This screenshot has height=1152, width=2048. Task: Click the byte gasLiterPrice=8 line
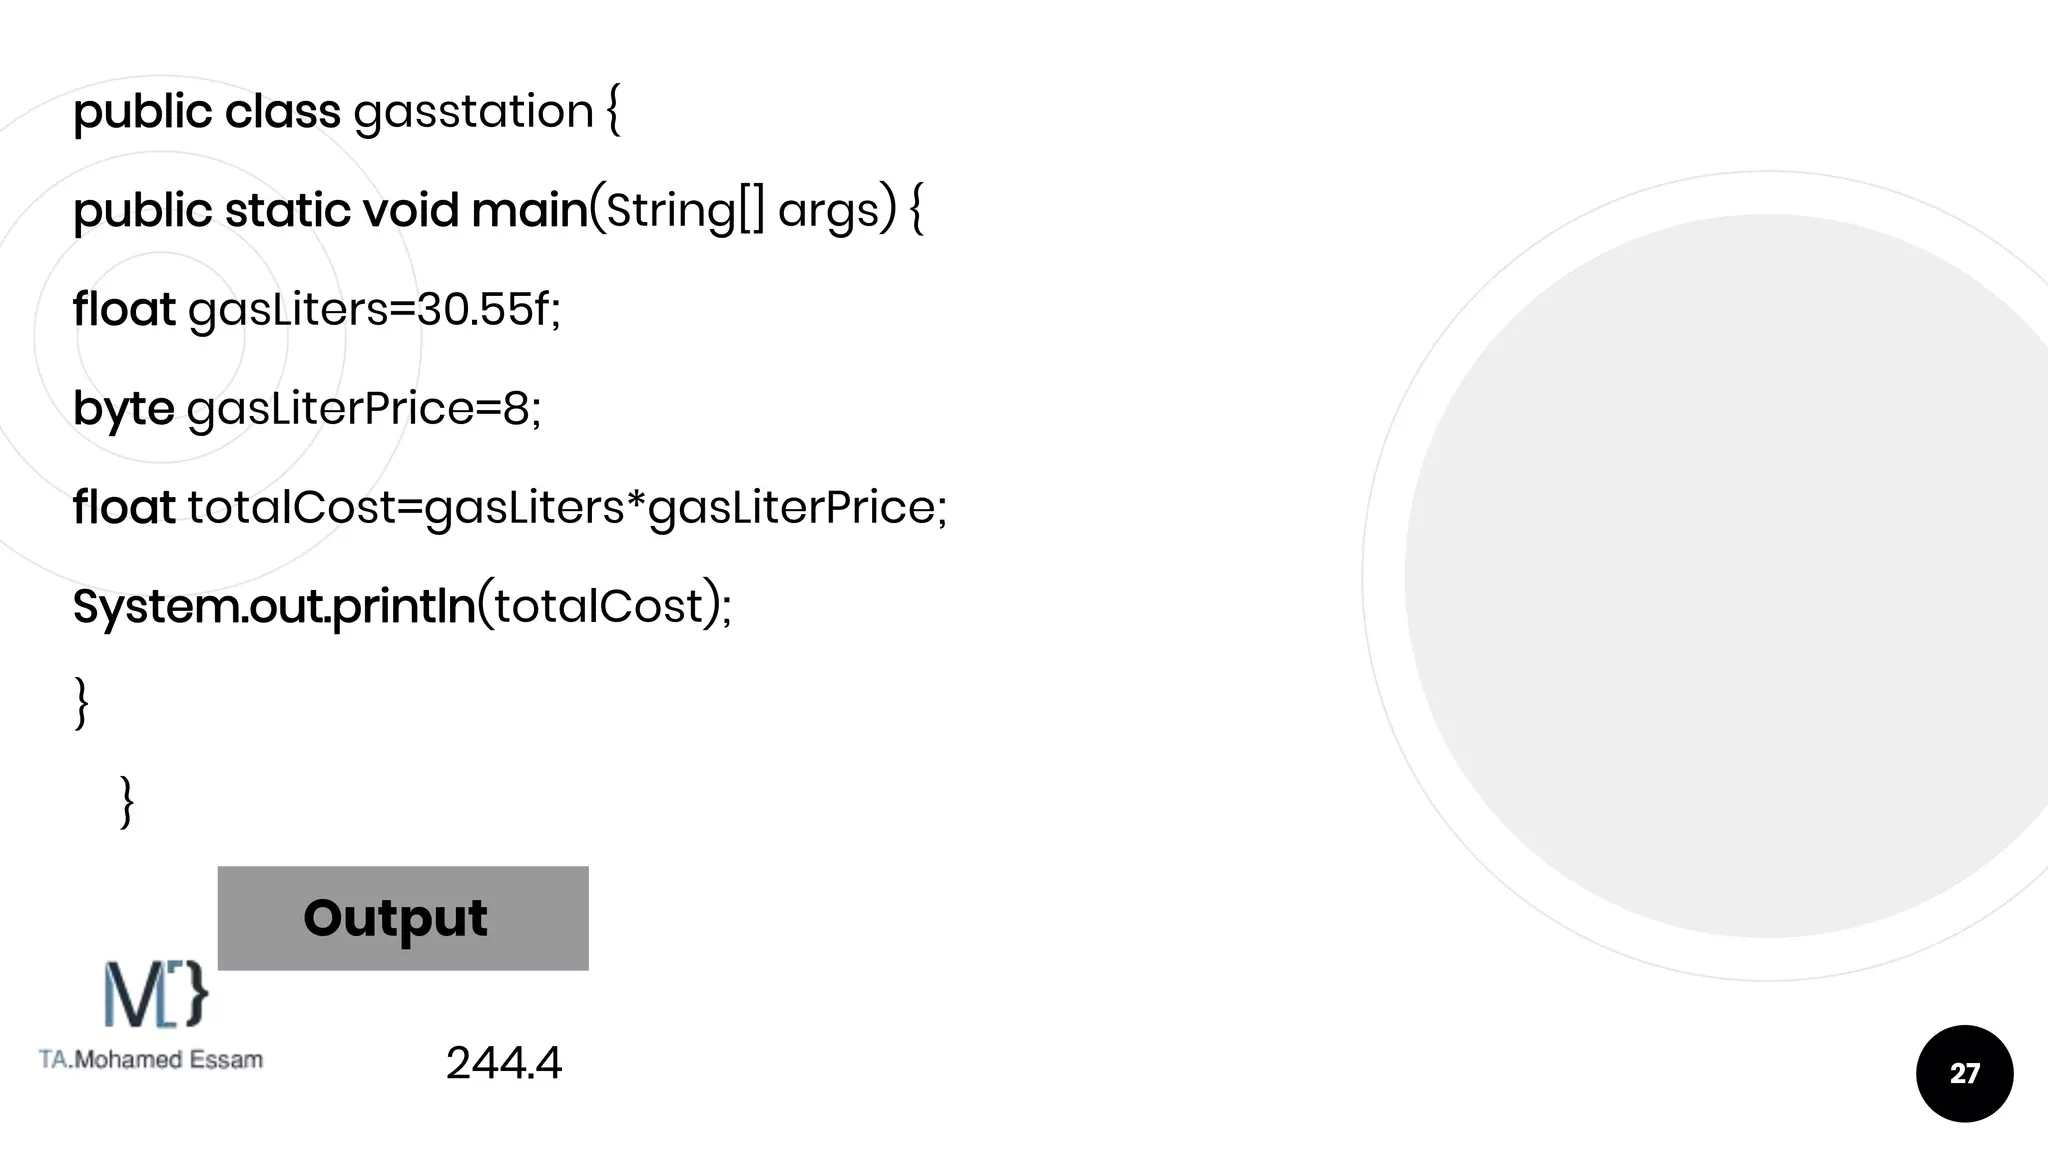point(307,409)
